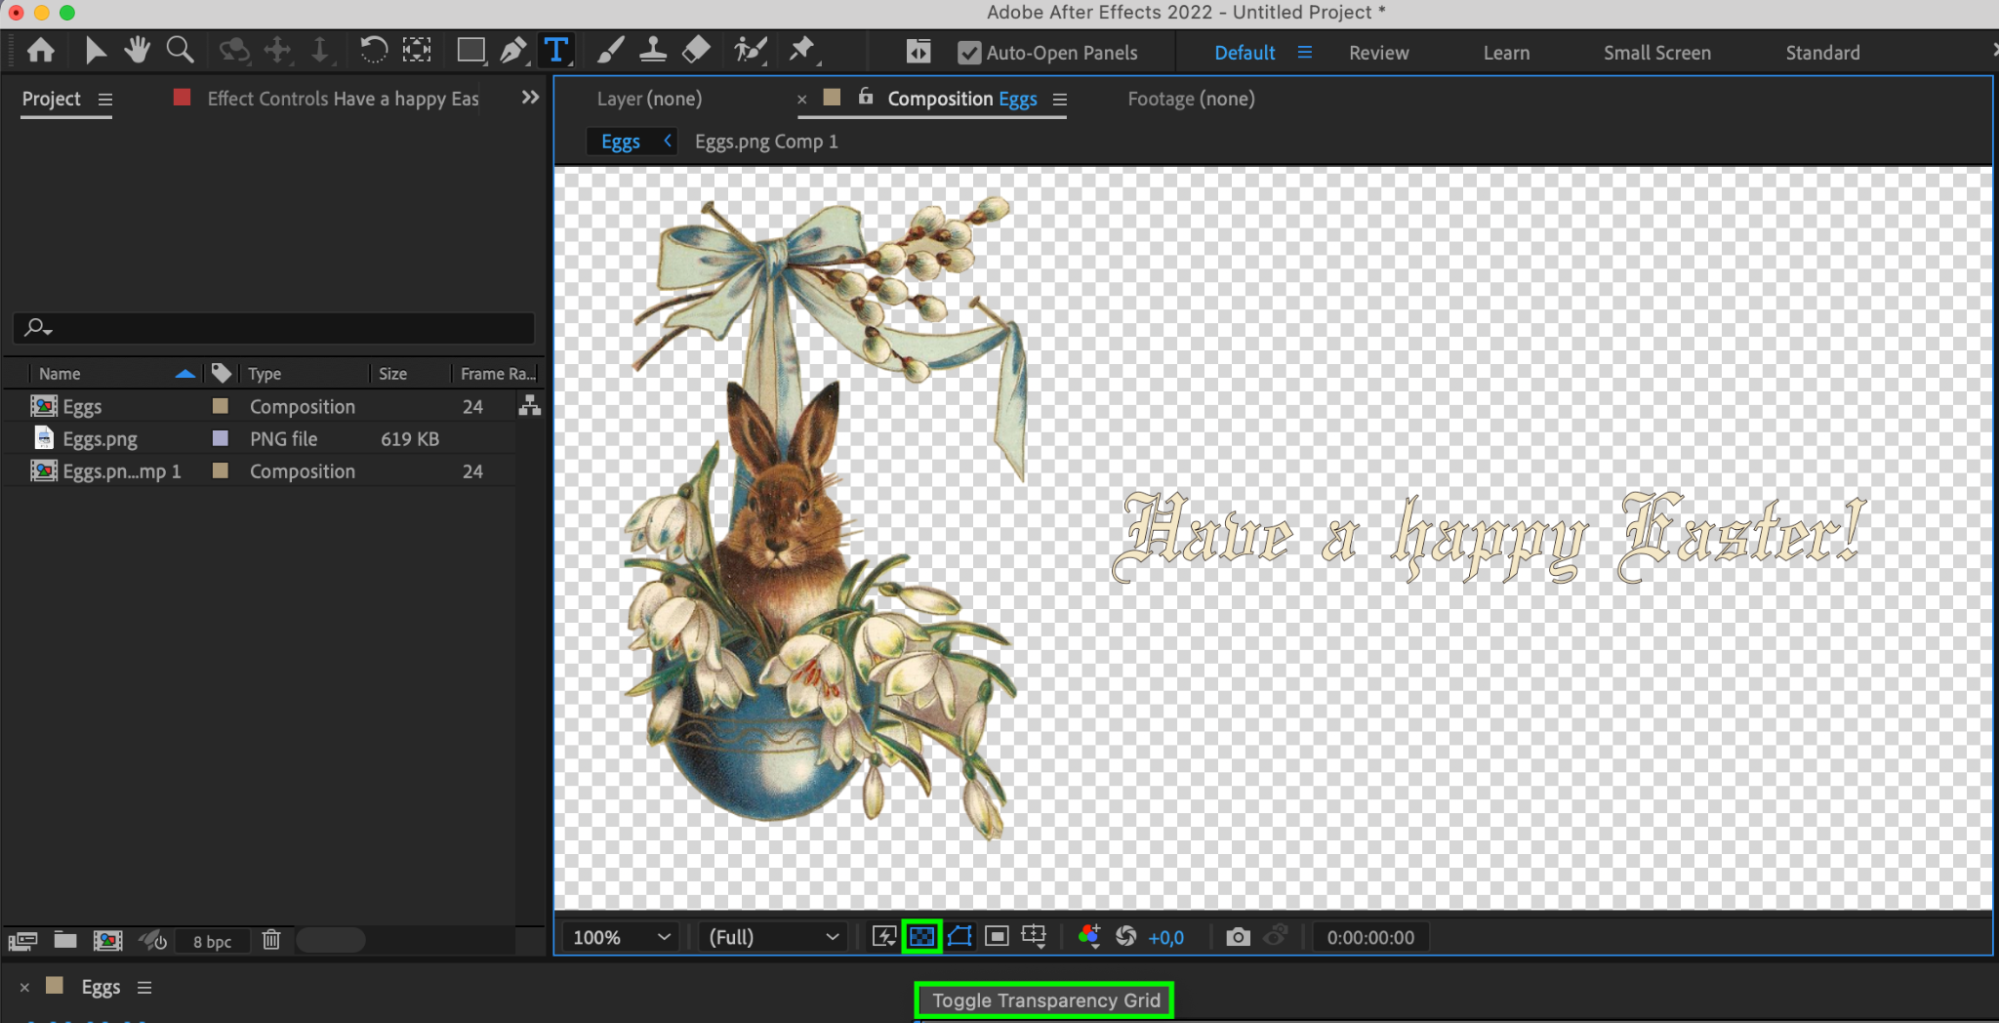This screenshot has width=1999, height=1023.
Task: Toggle the Composition viewer lock icon
Action: pyautogui.click(x=865, y=97)
